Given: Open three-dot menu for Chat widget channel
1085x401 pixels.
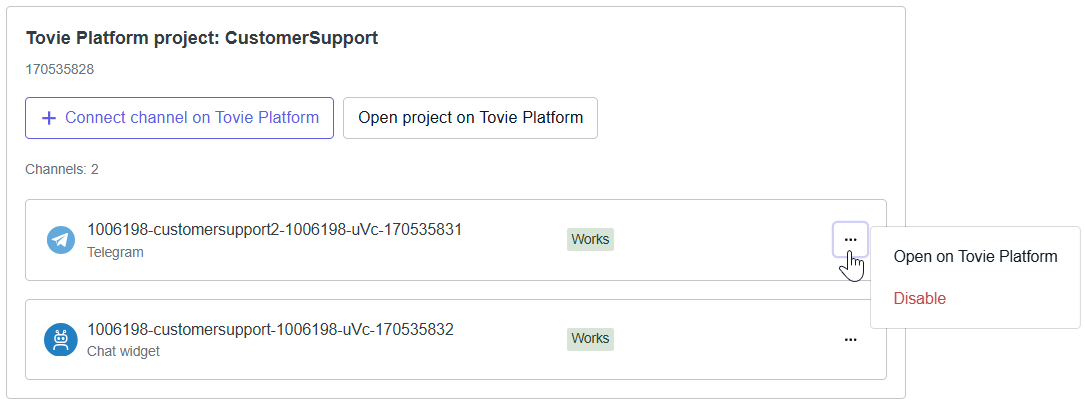Looking at the screenshot, I should tap(850, 340).
